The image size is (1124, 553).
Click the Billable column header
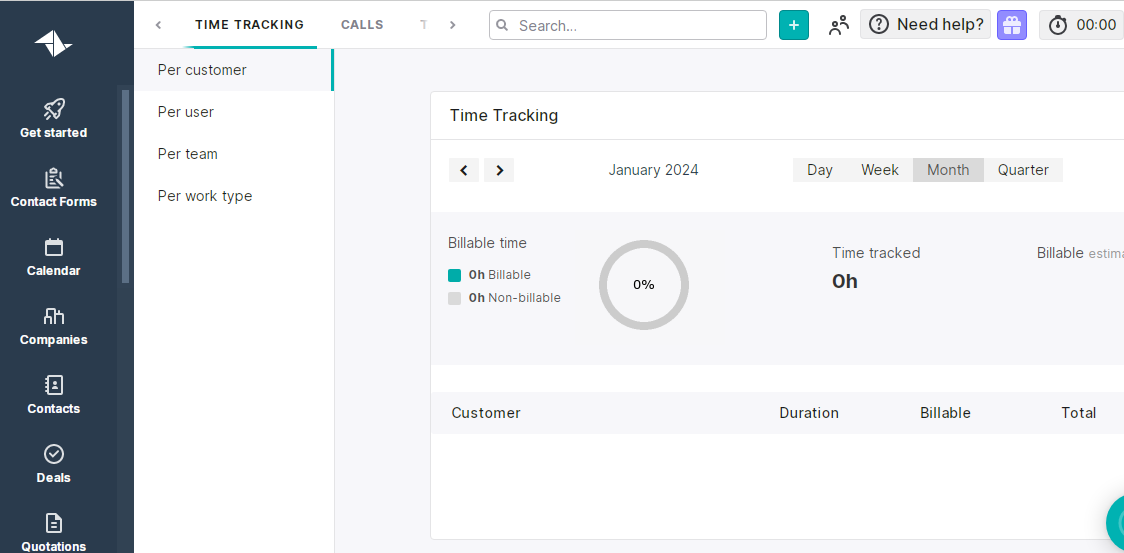pyautogui.click(x=945, y=412)
